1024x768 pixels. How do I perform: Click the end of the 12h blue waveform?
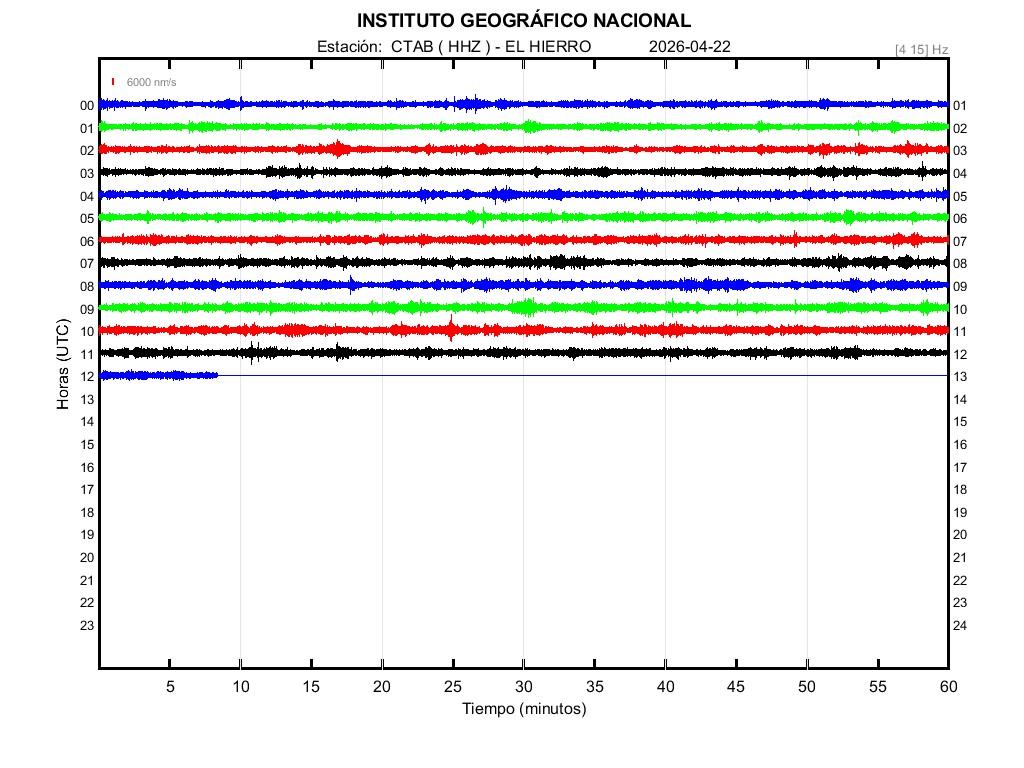(x=217, y=375)
